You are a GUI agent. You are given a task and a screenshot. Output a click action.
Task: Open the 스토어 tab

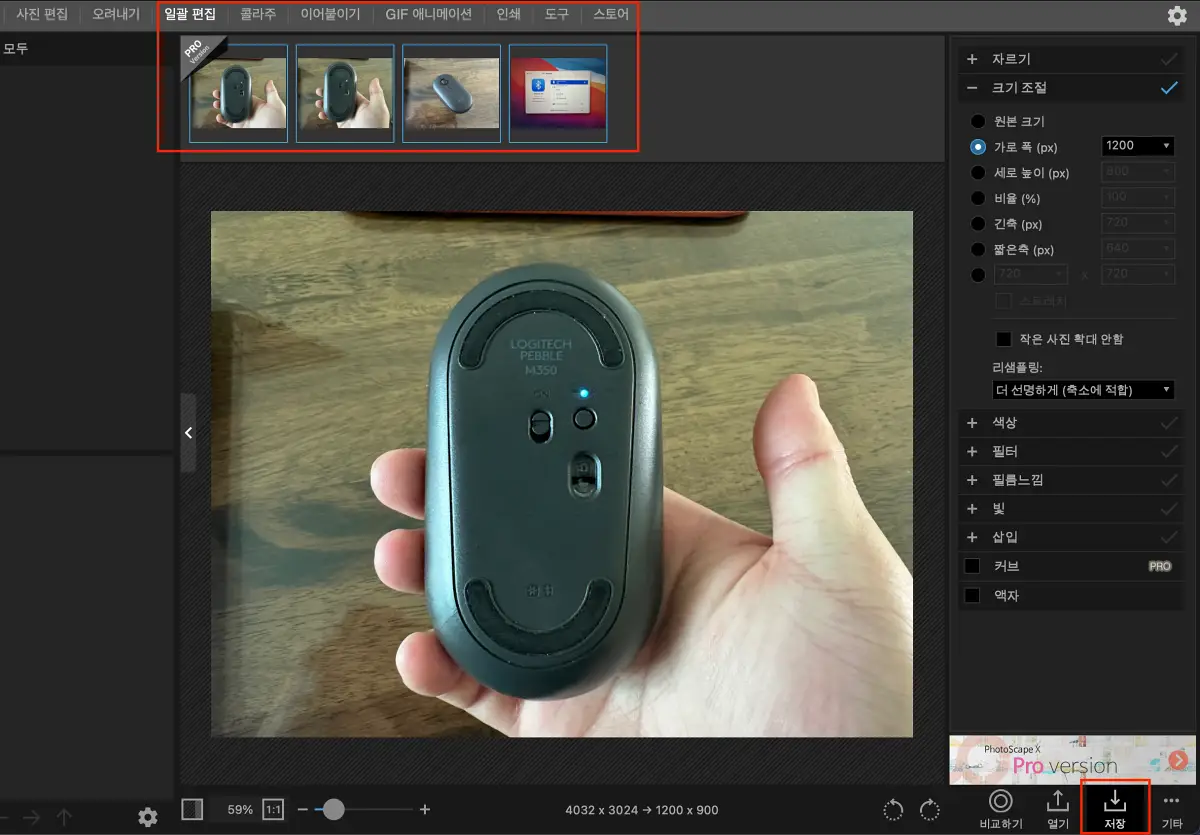611,15
